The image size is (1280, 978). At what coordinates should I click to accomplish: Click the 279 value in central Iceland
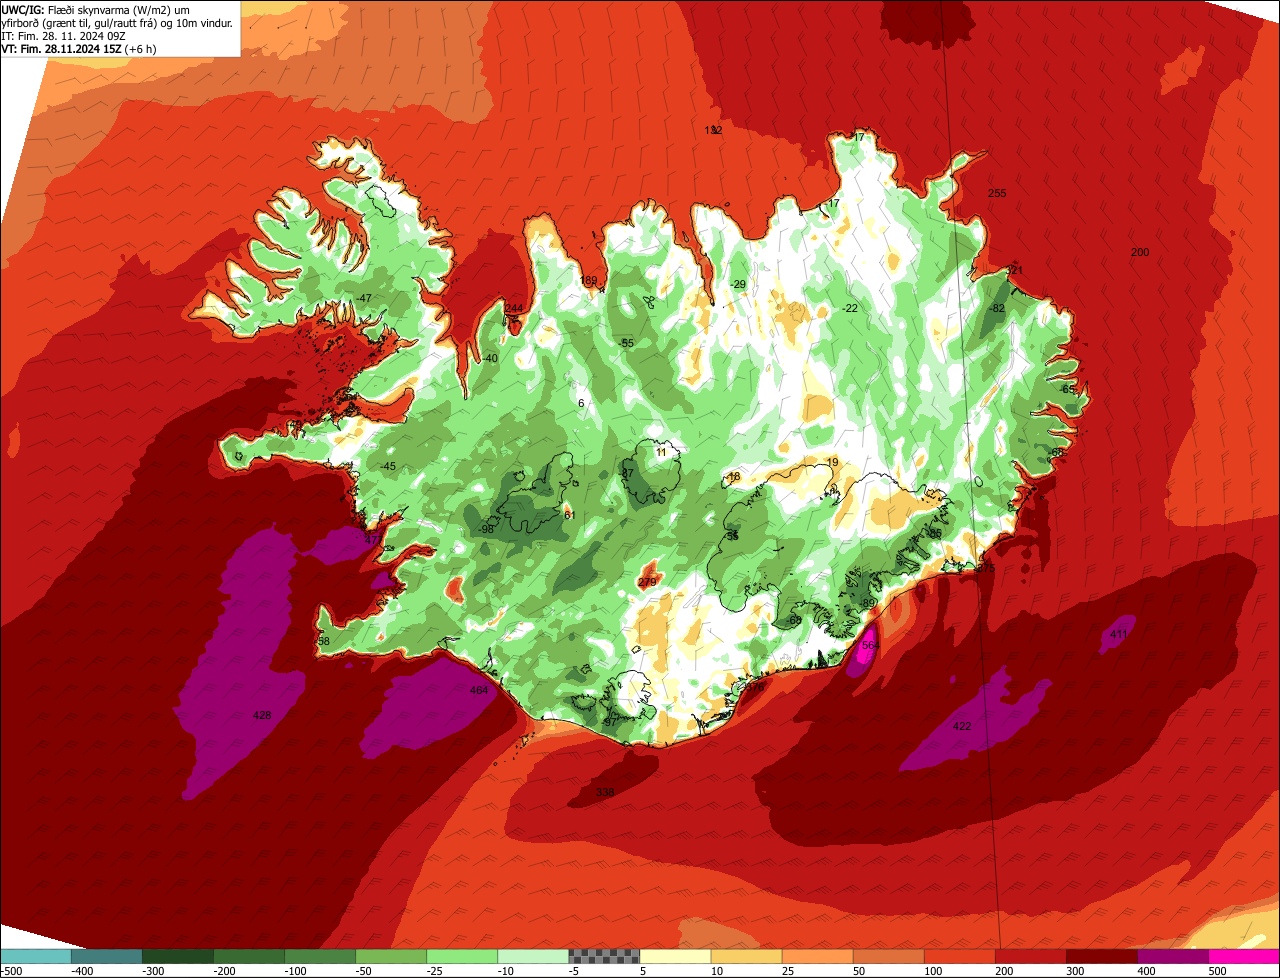click(647, 582)
